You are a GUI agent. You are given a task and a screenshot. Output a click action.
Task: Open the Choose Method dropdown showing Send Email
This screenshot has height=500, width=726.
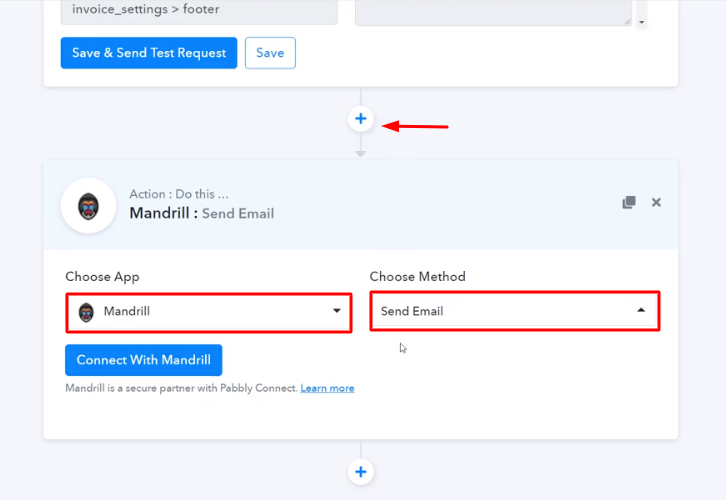pyautogui.click(x=515, y=311)
